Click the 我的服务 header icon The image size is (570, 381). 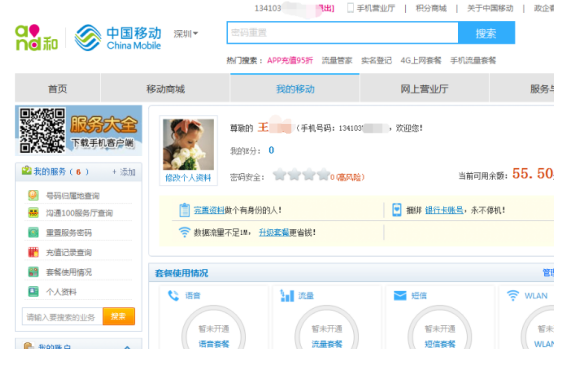pyautogui.click(x=26, y=171)
